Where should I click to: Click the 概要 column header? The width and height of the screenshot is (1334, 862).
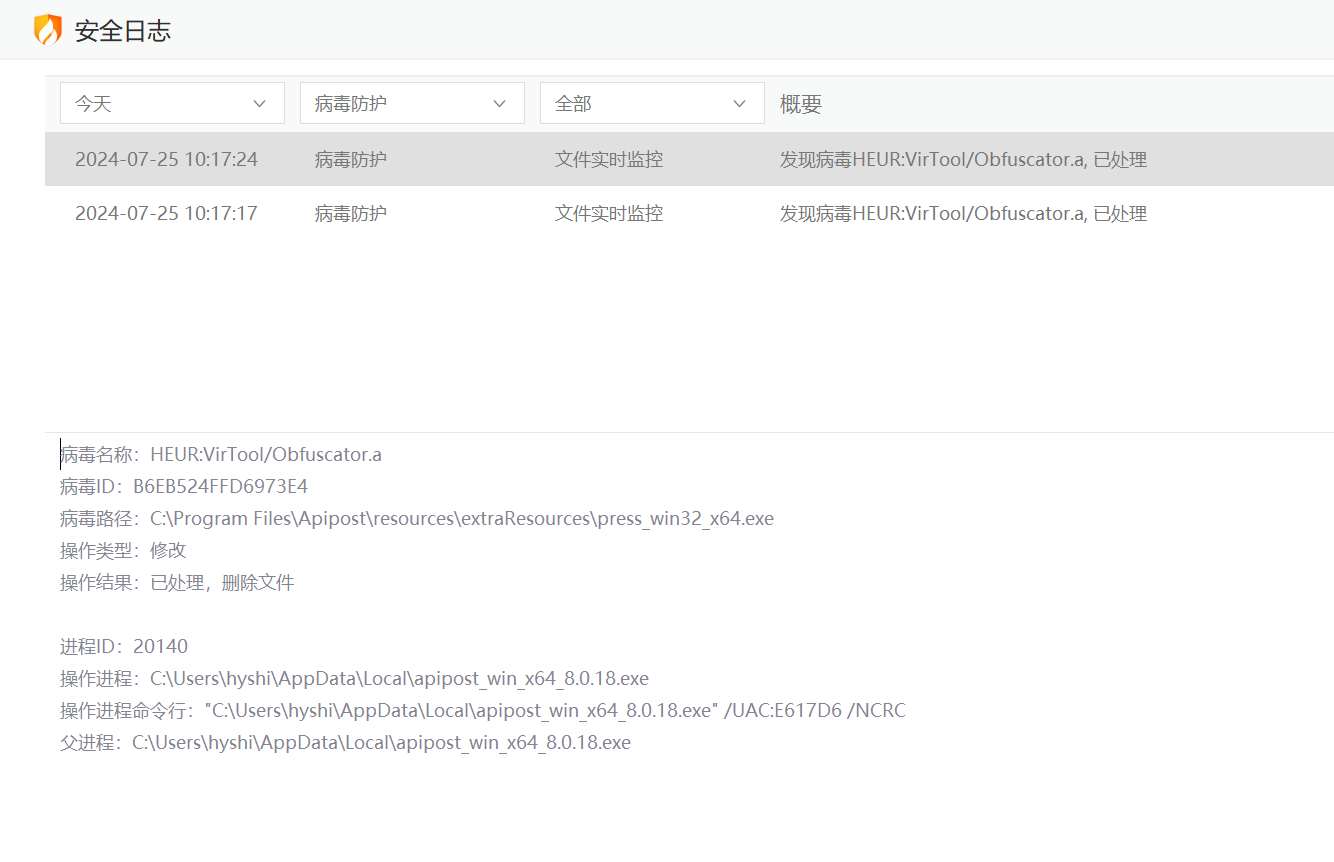click(x=801, y=104)
